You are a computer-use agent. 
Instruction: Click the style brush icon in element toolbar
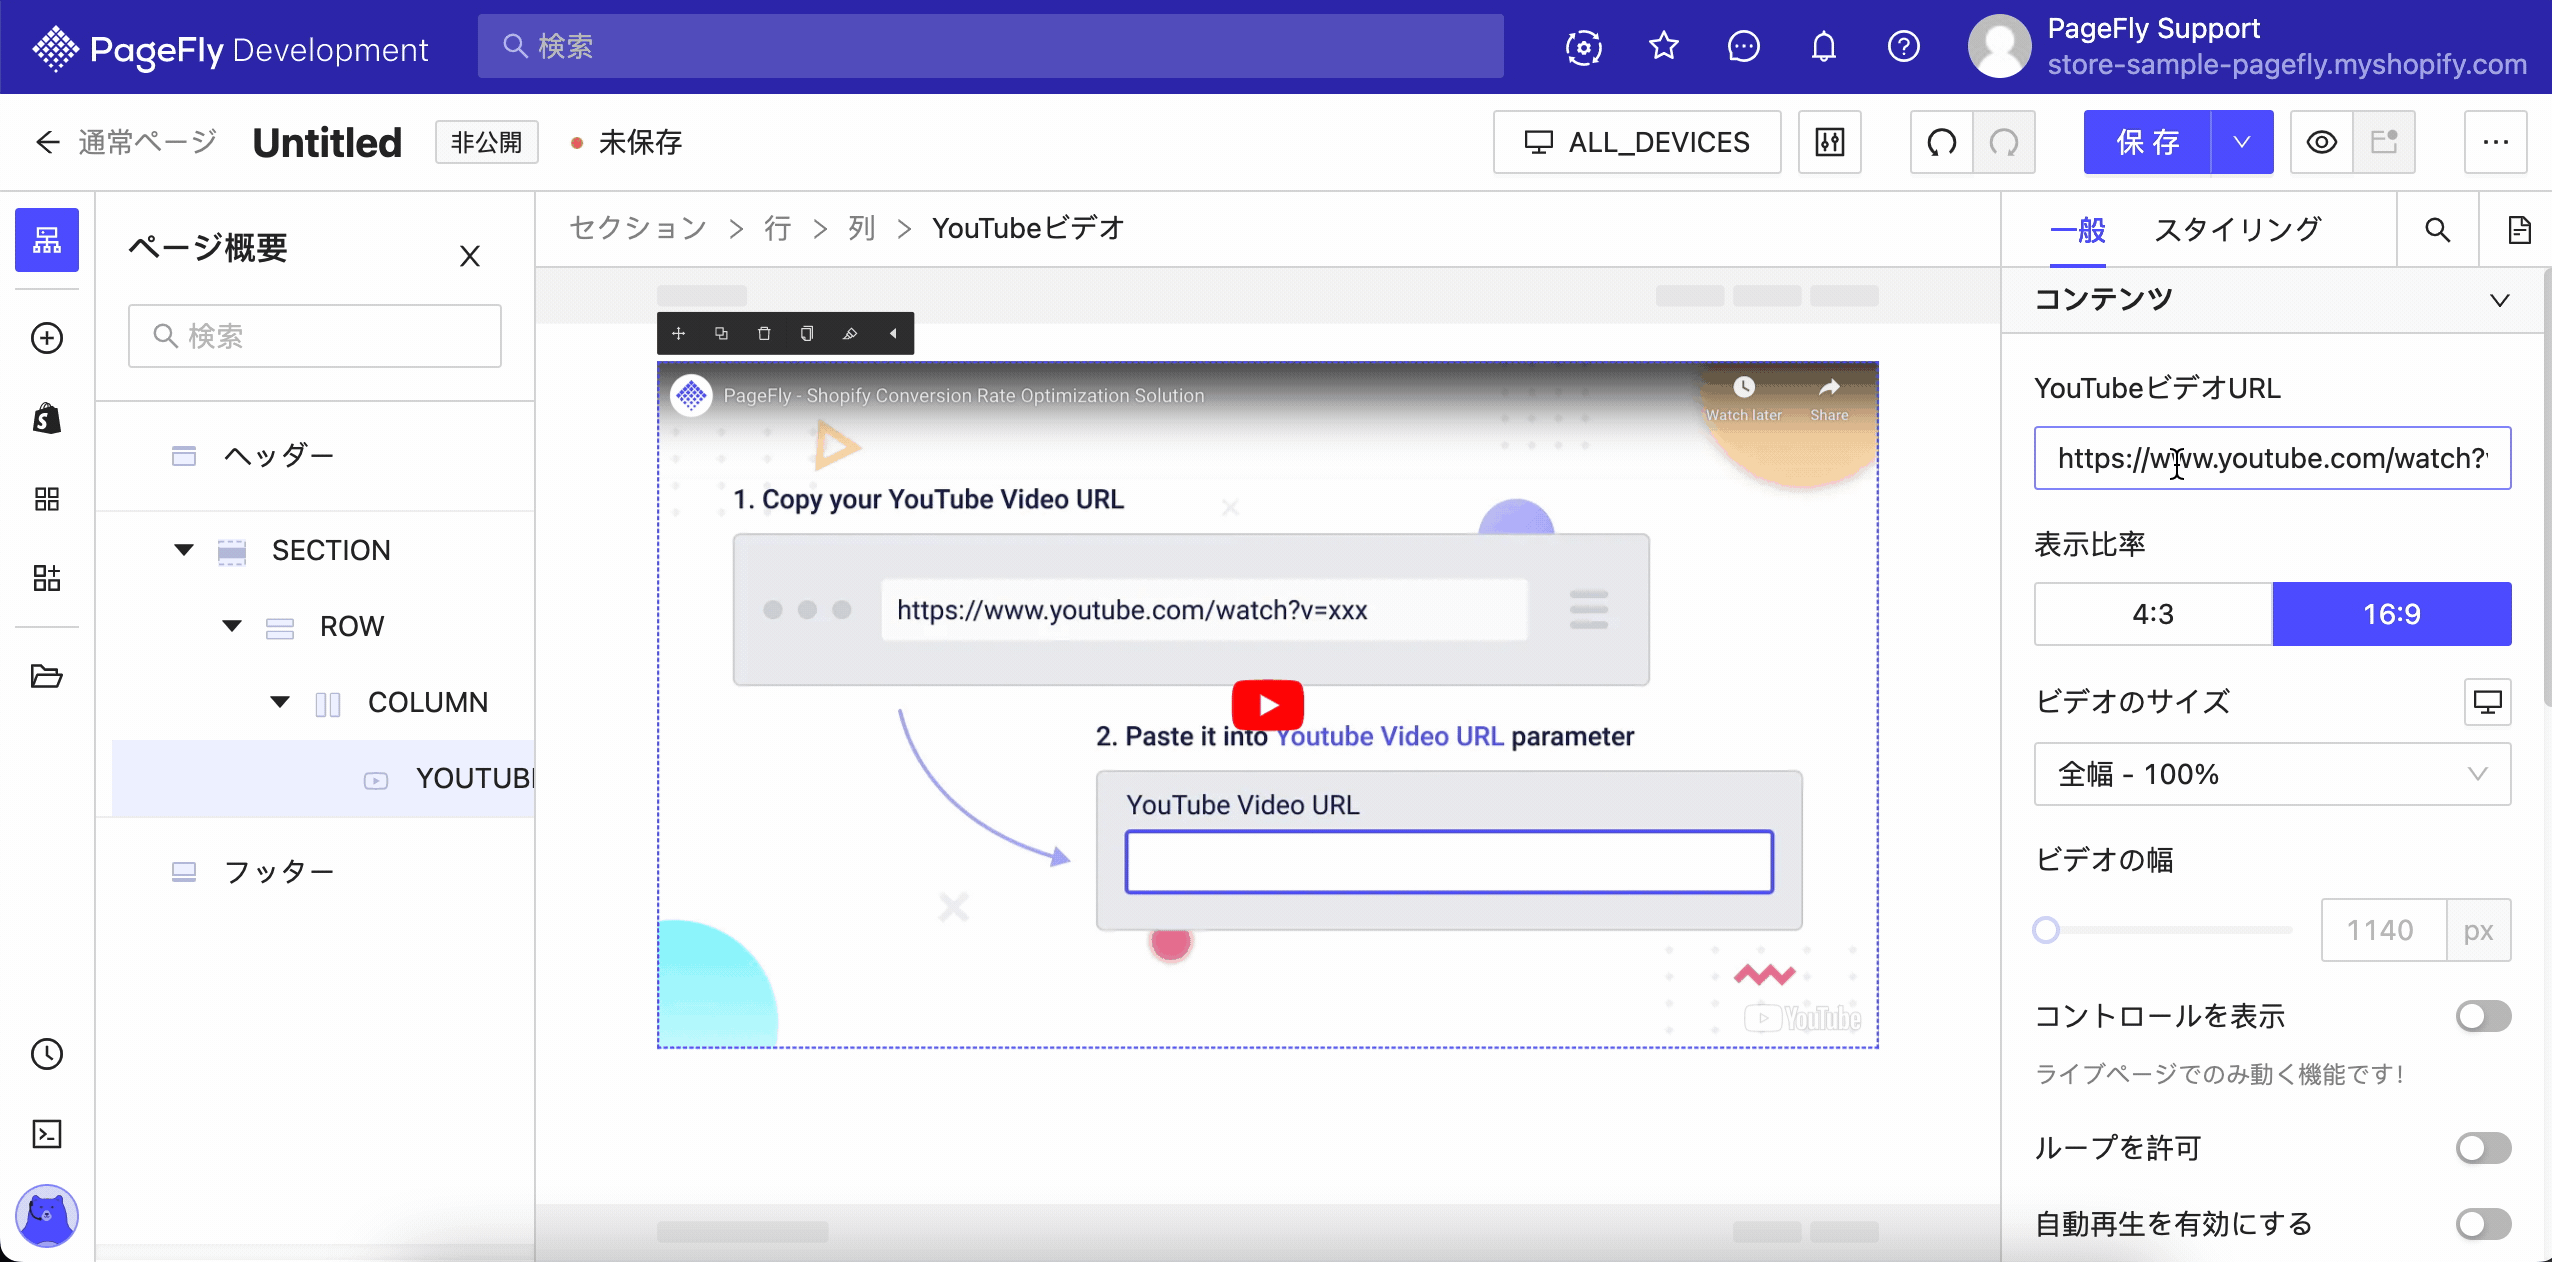coord(850,333)
